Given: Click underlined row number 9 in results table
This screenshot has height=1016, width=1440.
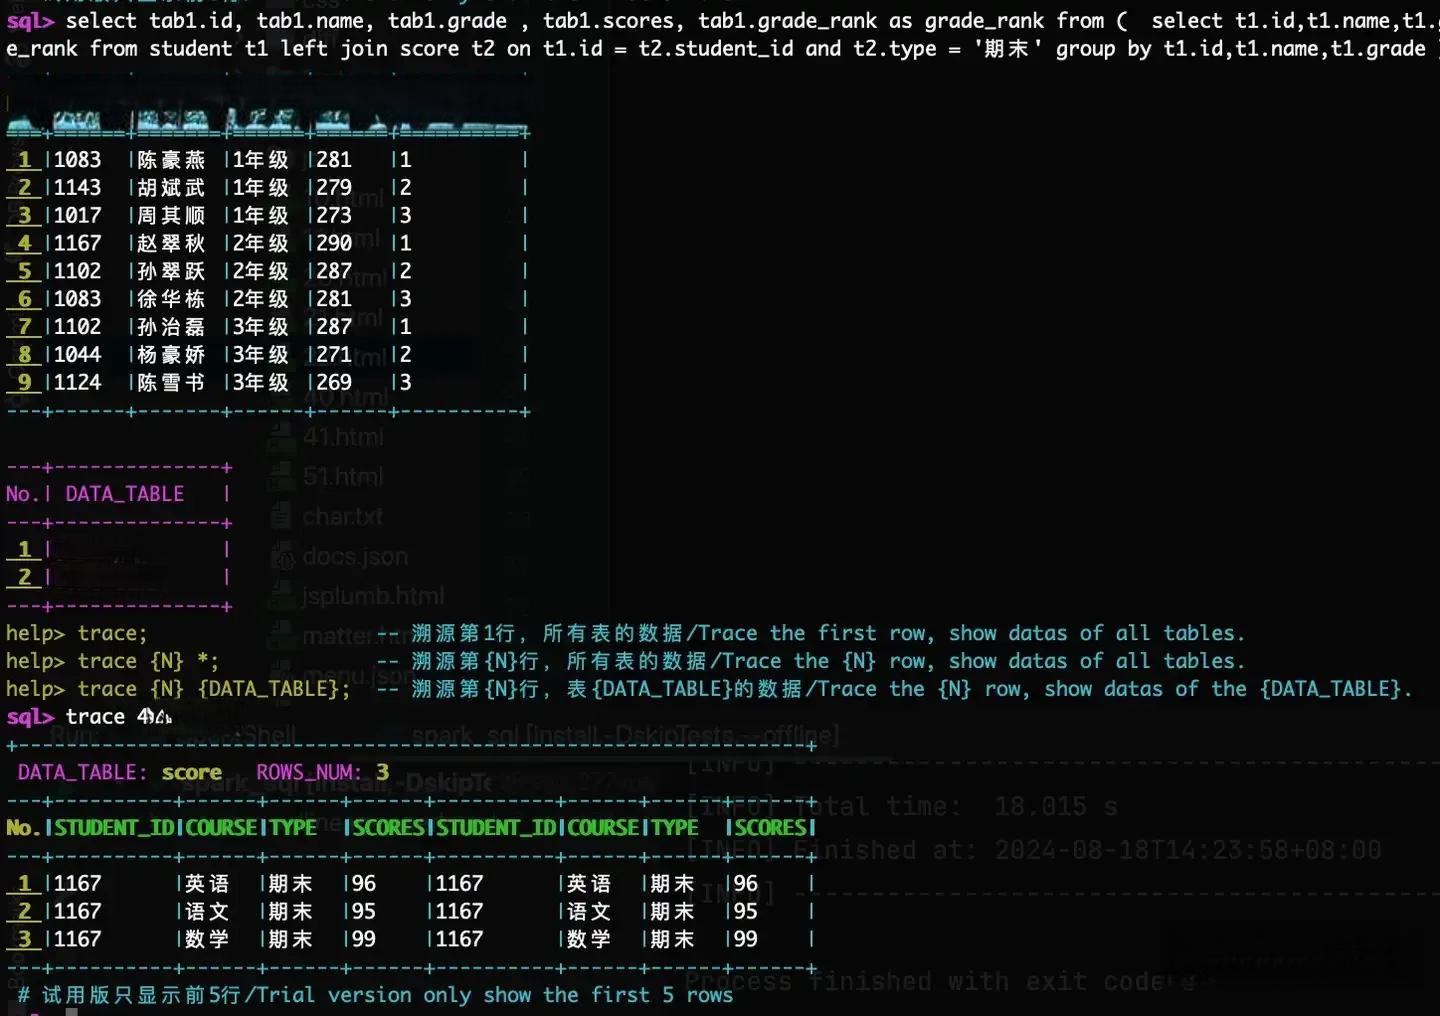Looking at the screenshot, I should (24, 382).
